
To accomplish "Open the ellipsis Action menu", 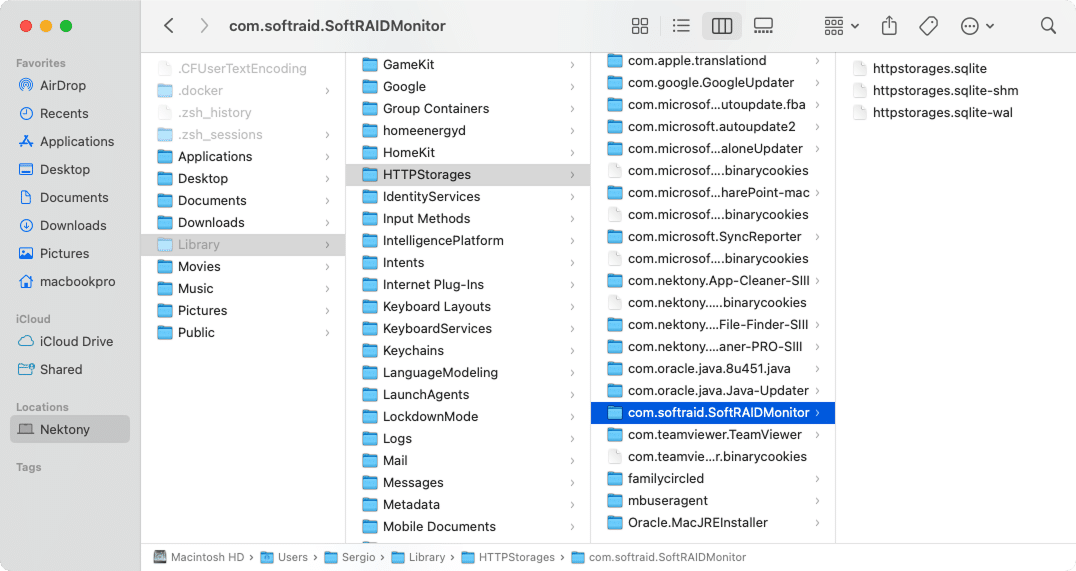I will (977, 26).
